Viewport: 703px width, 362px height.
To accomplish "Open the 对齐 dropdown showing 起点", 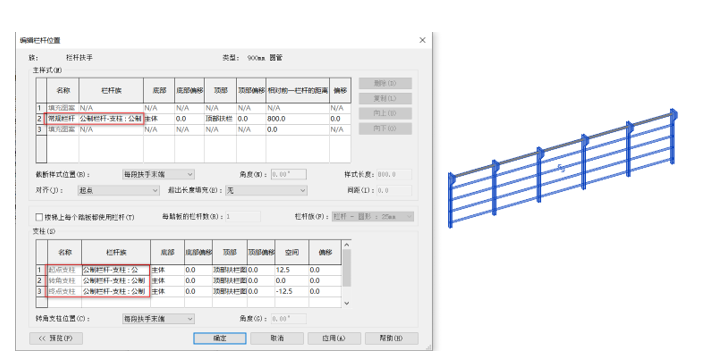I will (118, 191).
